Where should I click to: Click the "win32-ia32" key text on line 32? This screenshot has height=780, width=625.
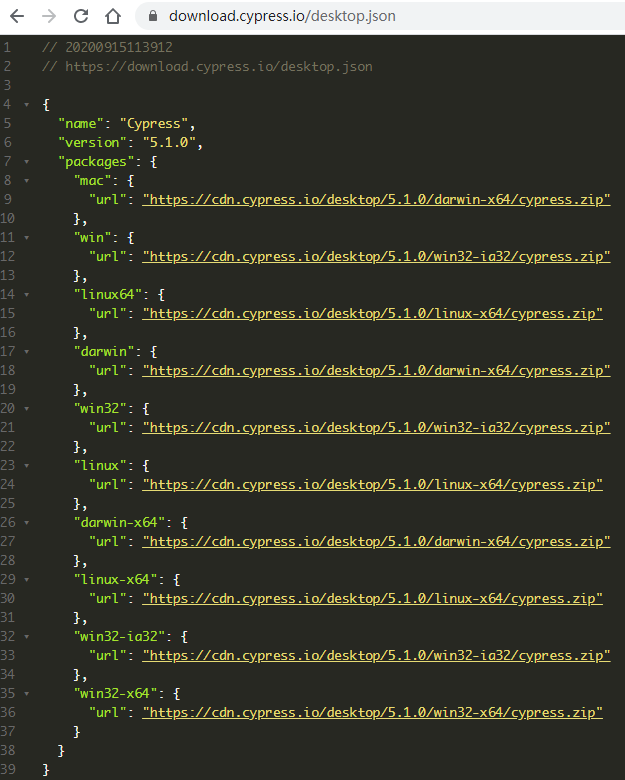click(118, 636)
